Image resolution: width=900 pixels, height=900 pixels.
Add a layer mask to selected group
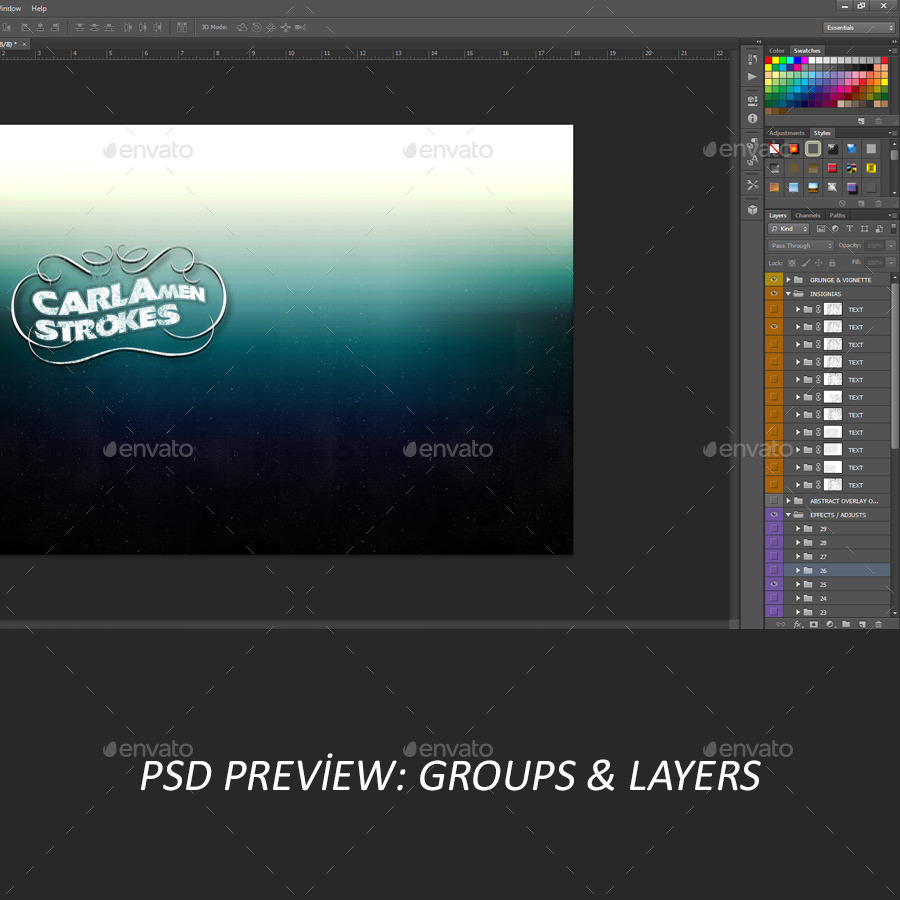click(x=814, y=623)
